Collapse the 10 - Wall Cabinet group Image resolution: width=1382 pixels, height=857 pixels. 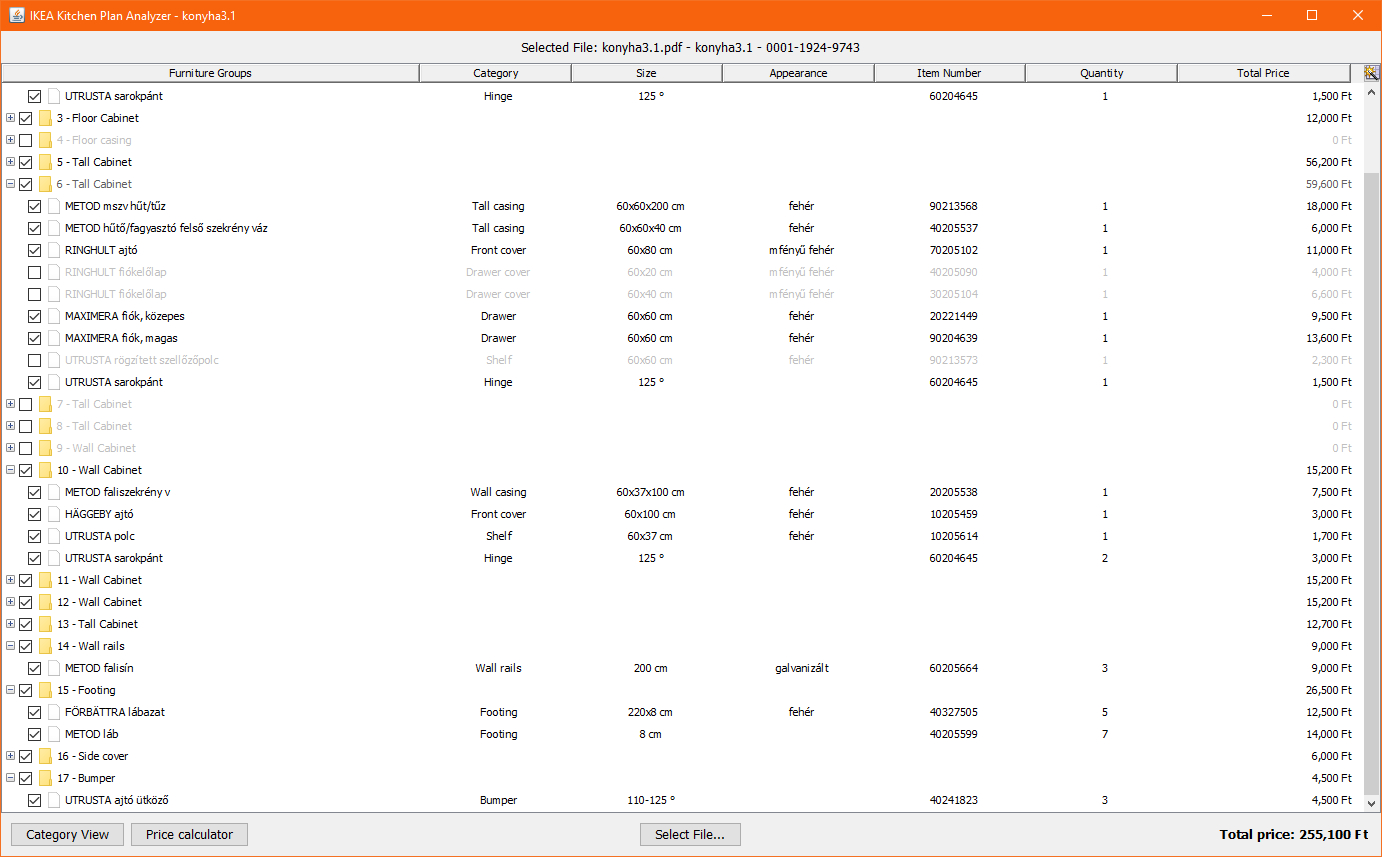[x=10, y=470]
